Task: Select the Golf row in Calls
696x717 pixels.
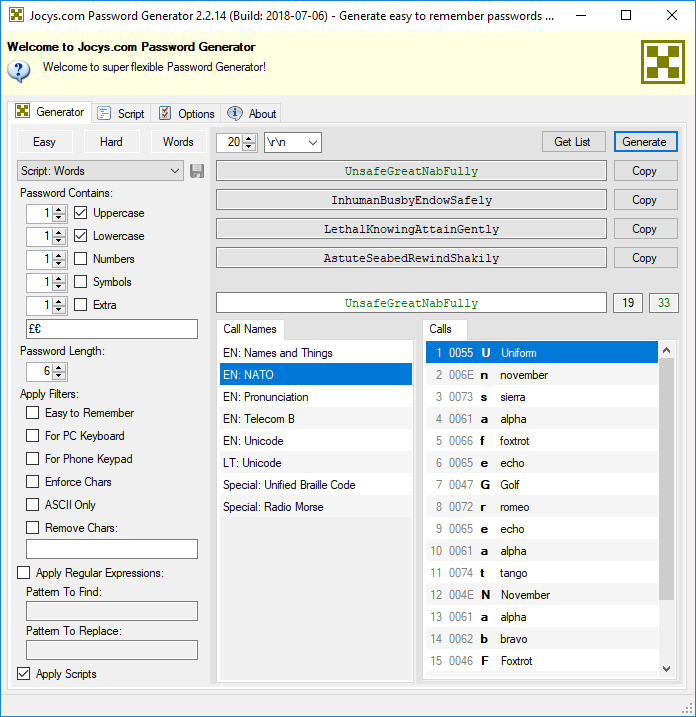Action: (542, 484)
